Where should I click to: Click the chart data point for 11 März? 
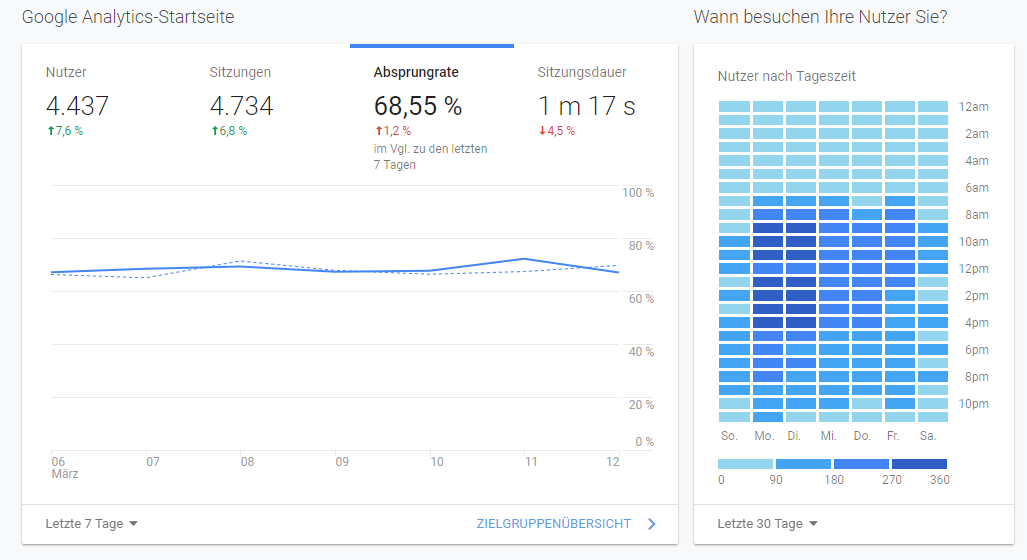(x=526, y=259)
